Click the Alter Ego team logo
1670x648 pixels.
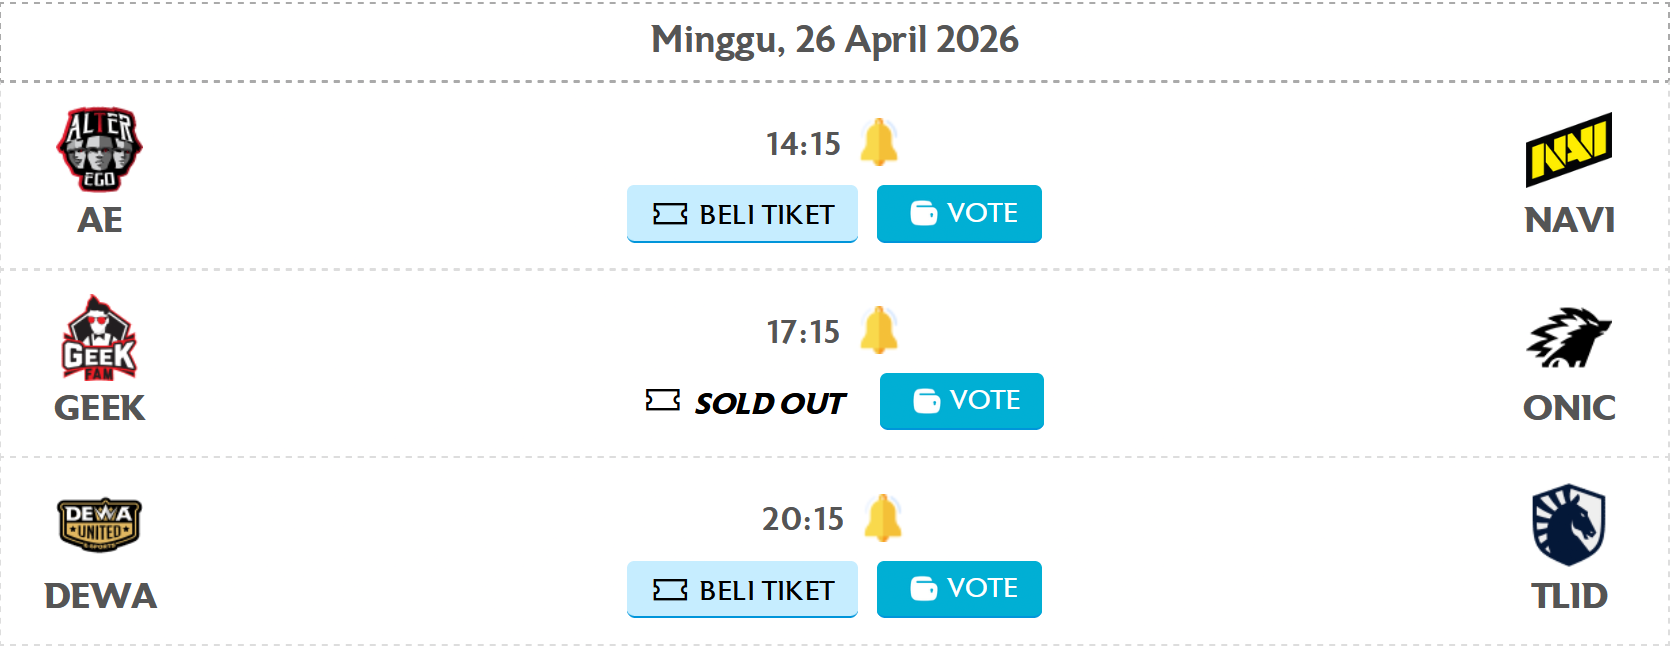click(98, 148)
